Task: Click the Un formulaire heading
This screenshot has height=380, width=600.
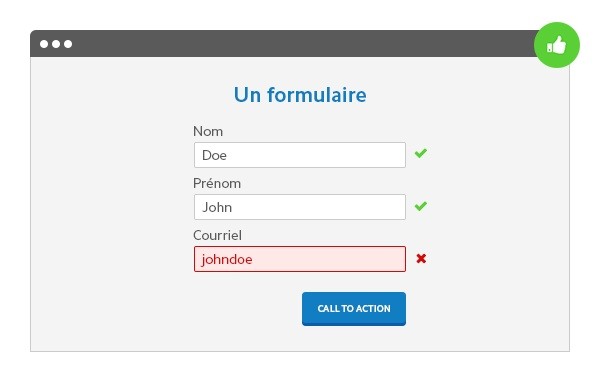Action: pyautogui.click(x=300, y=95)
